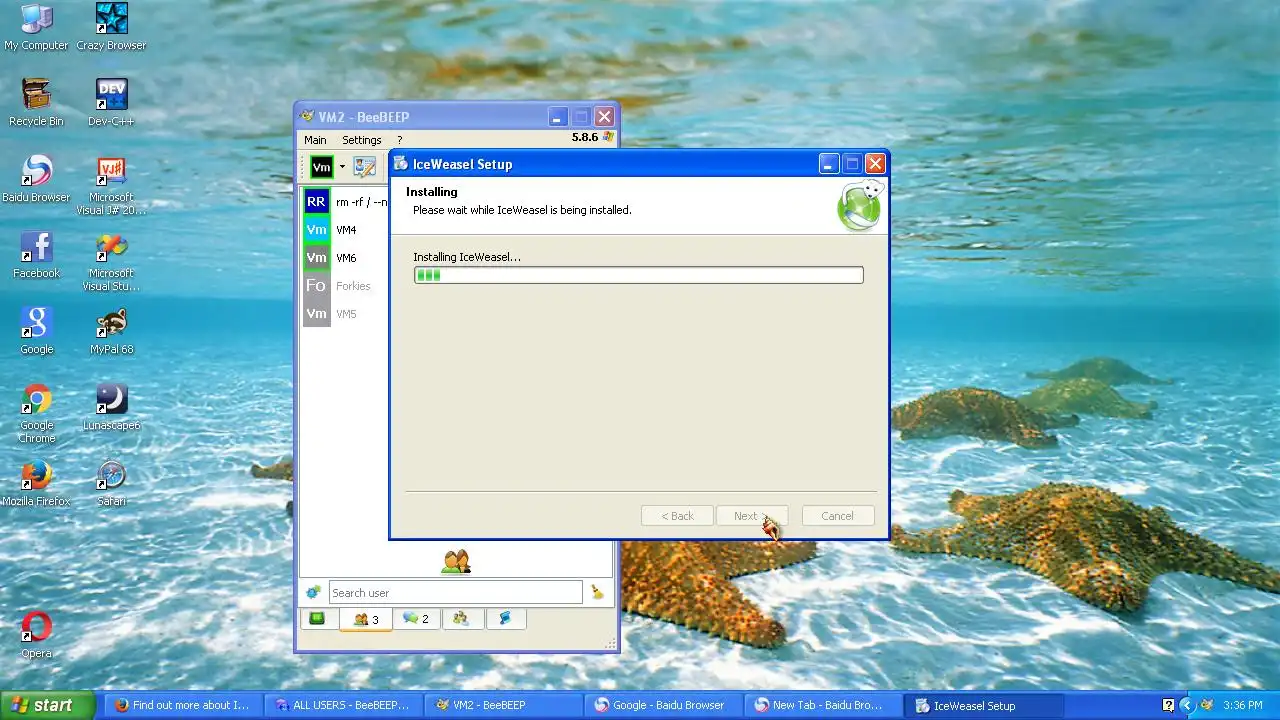This screenshot has width=1280, height=720.
Task: Select Dev-C++ desktop icon
Action: click(x=111, y=103)
